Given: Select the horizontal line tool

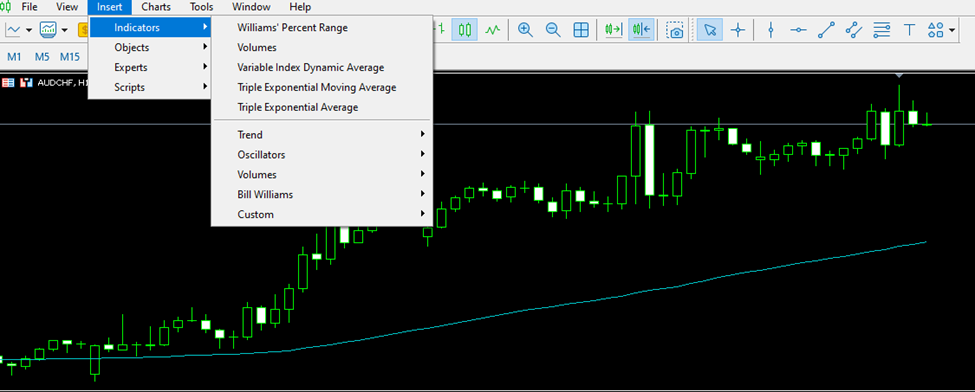Looking at the screenshot, I should (x=798, y=29).
